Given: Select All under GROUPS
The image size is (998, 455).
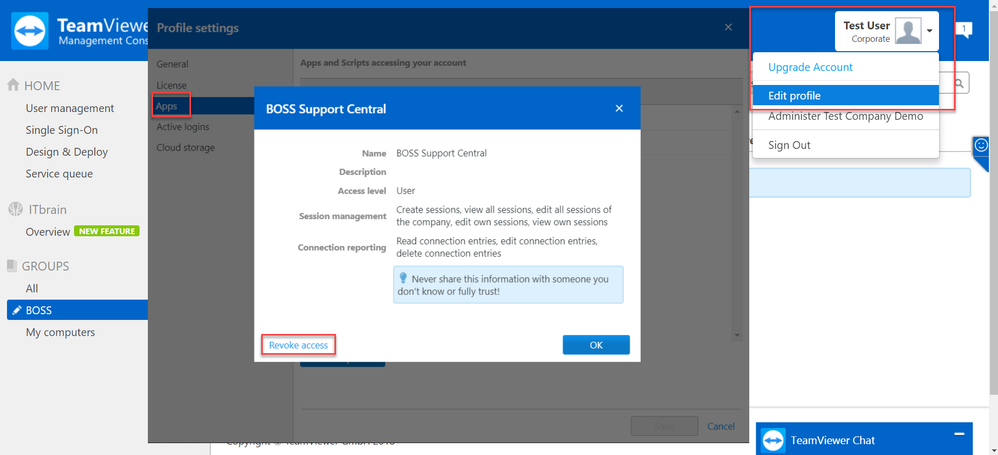Looking at the screenshot, I should point(32,288).
